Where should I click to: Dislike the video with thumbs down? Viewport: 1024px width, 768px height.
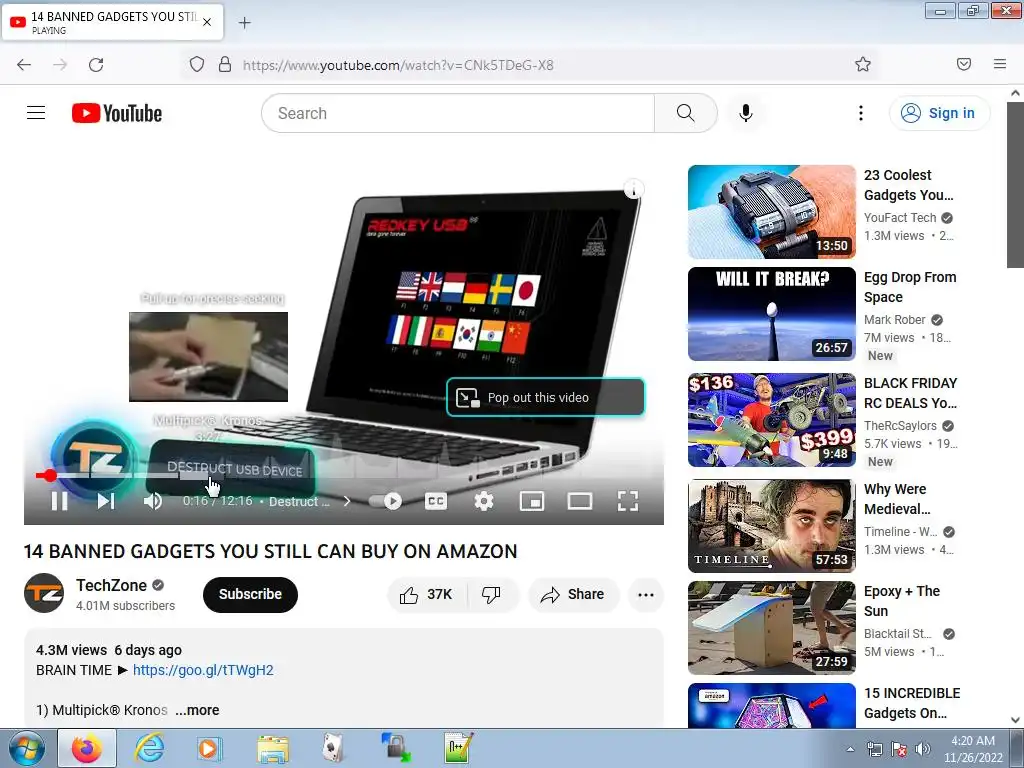492,594
